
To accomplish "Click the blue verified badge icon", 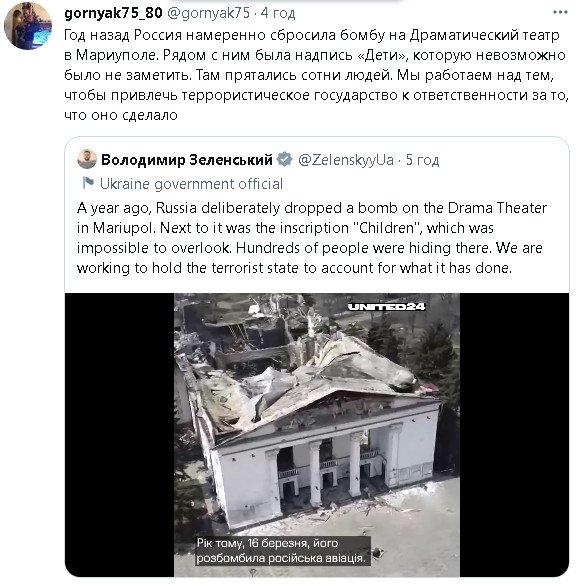I will point(285,159).
